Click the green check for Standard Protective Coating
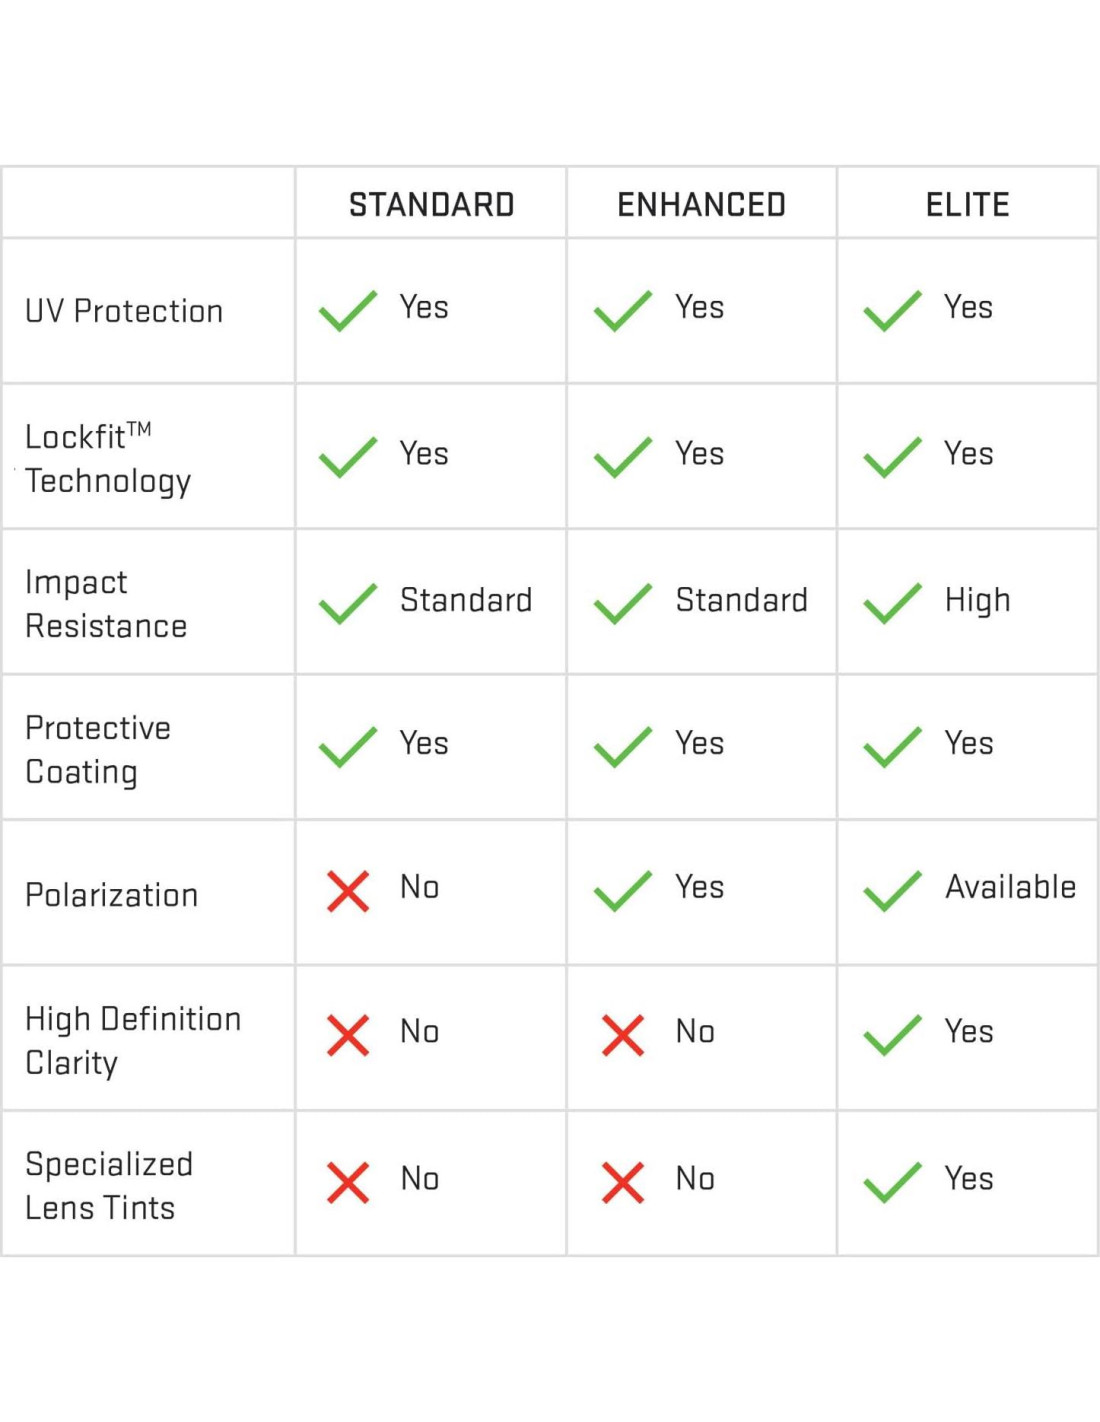Viewport: 1100px width, 1422px height. click(x=348, y=747)
